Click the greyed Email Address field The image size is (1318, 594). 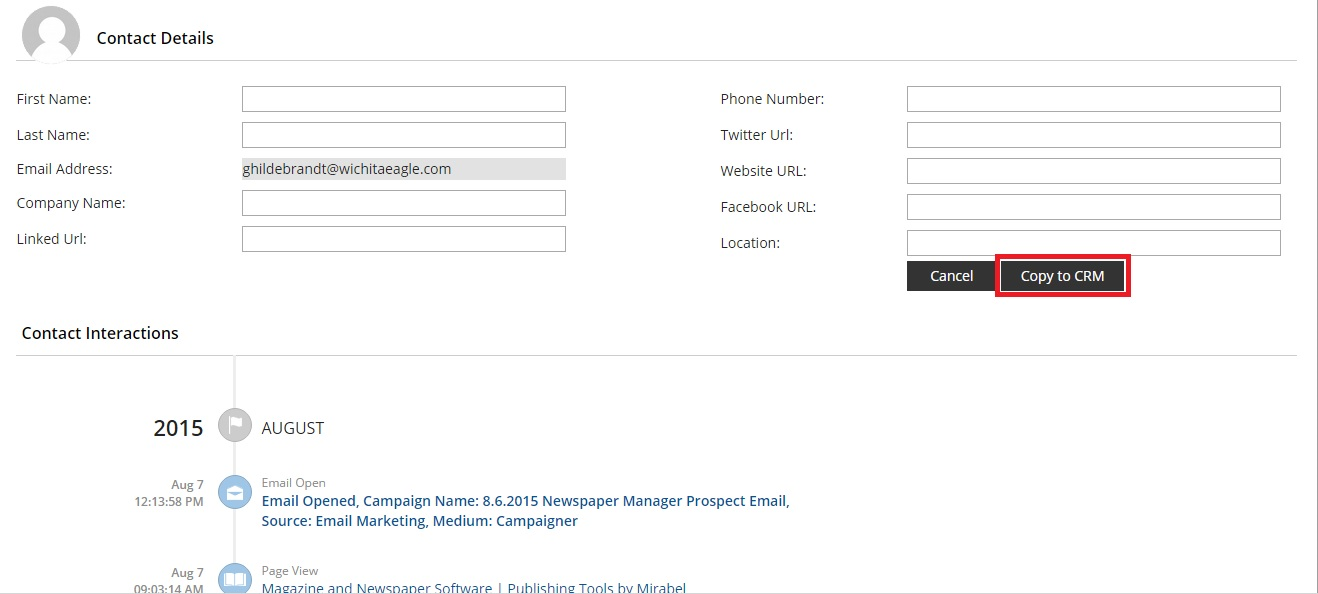pyautogui.click(x=404, y=169)
